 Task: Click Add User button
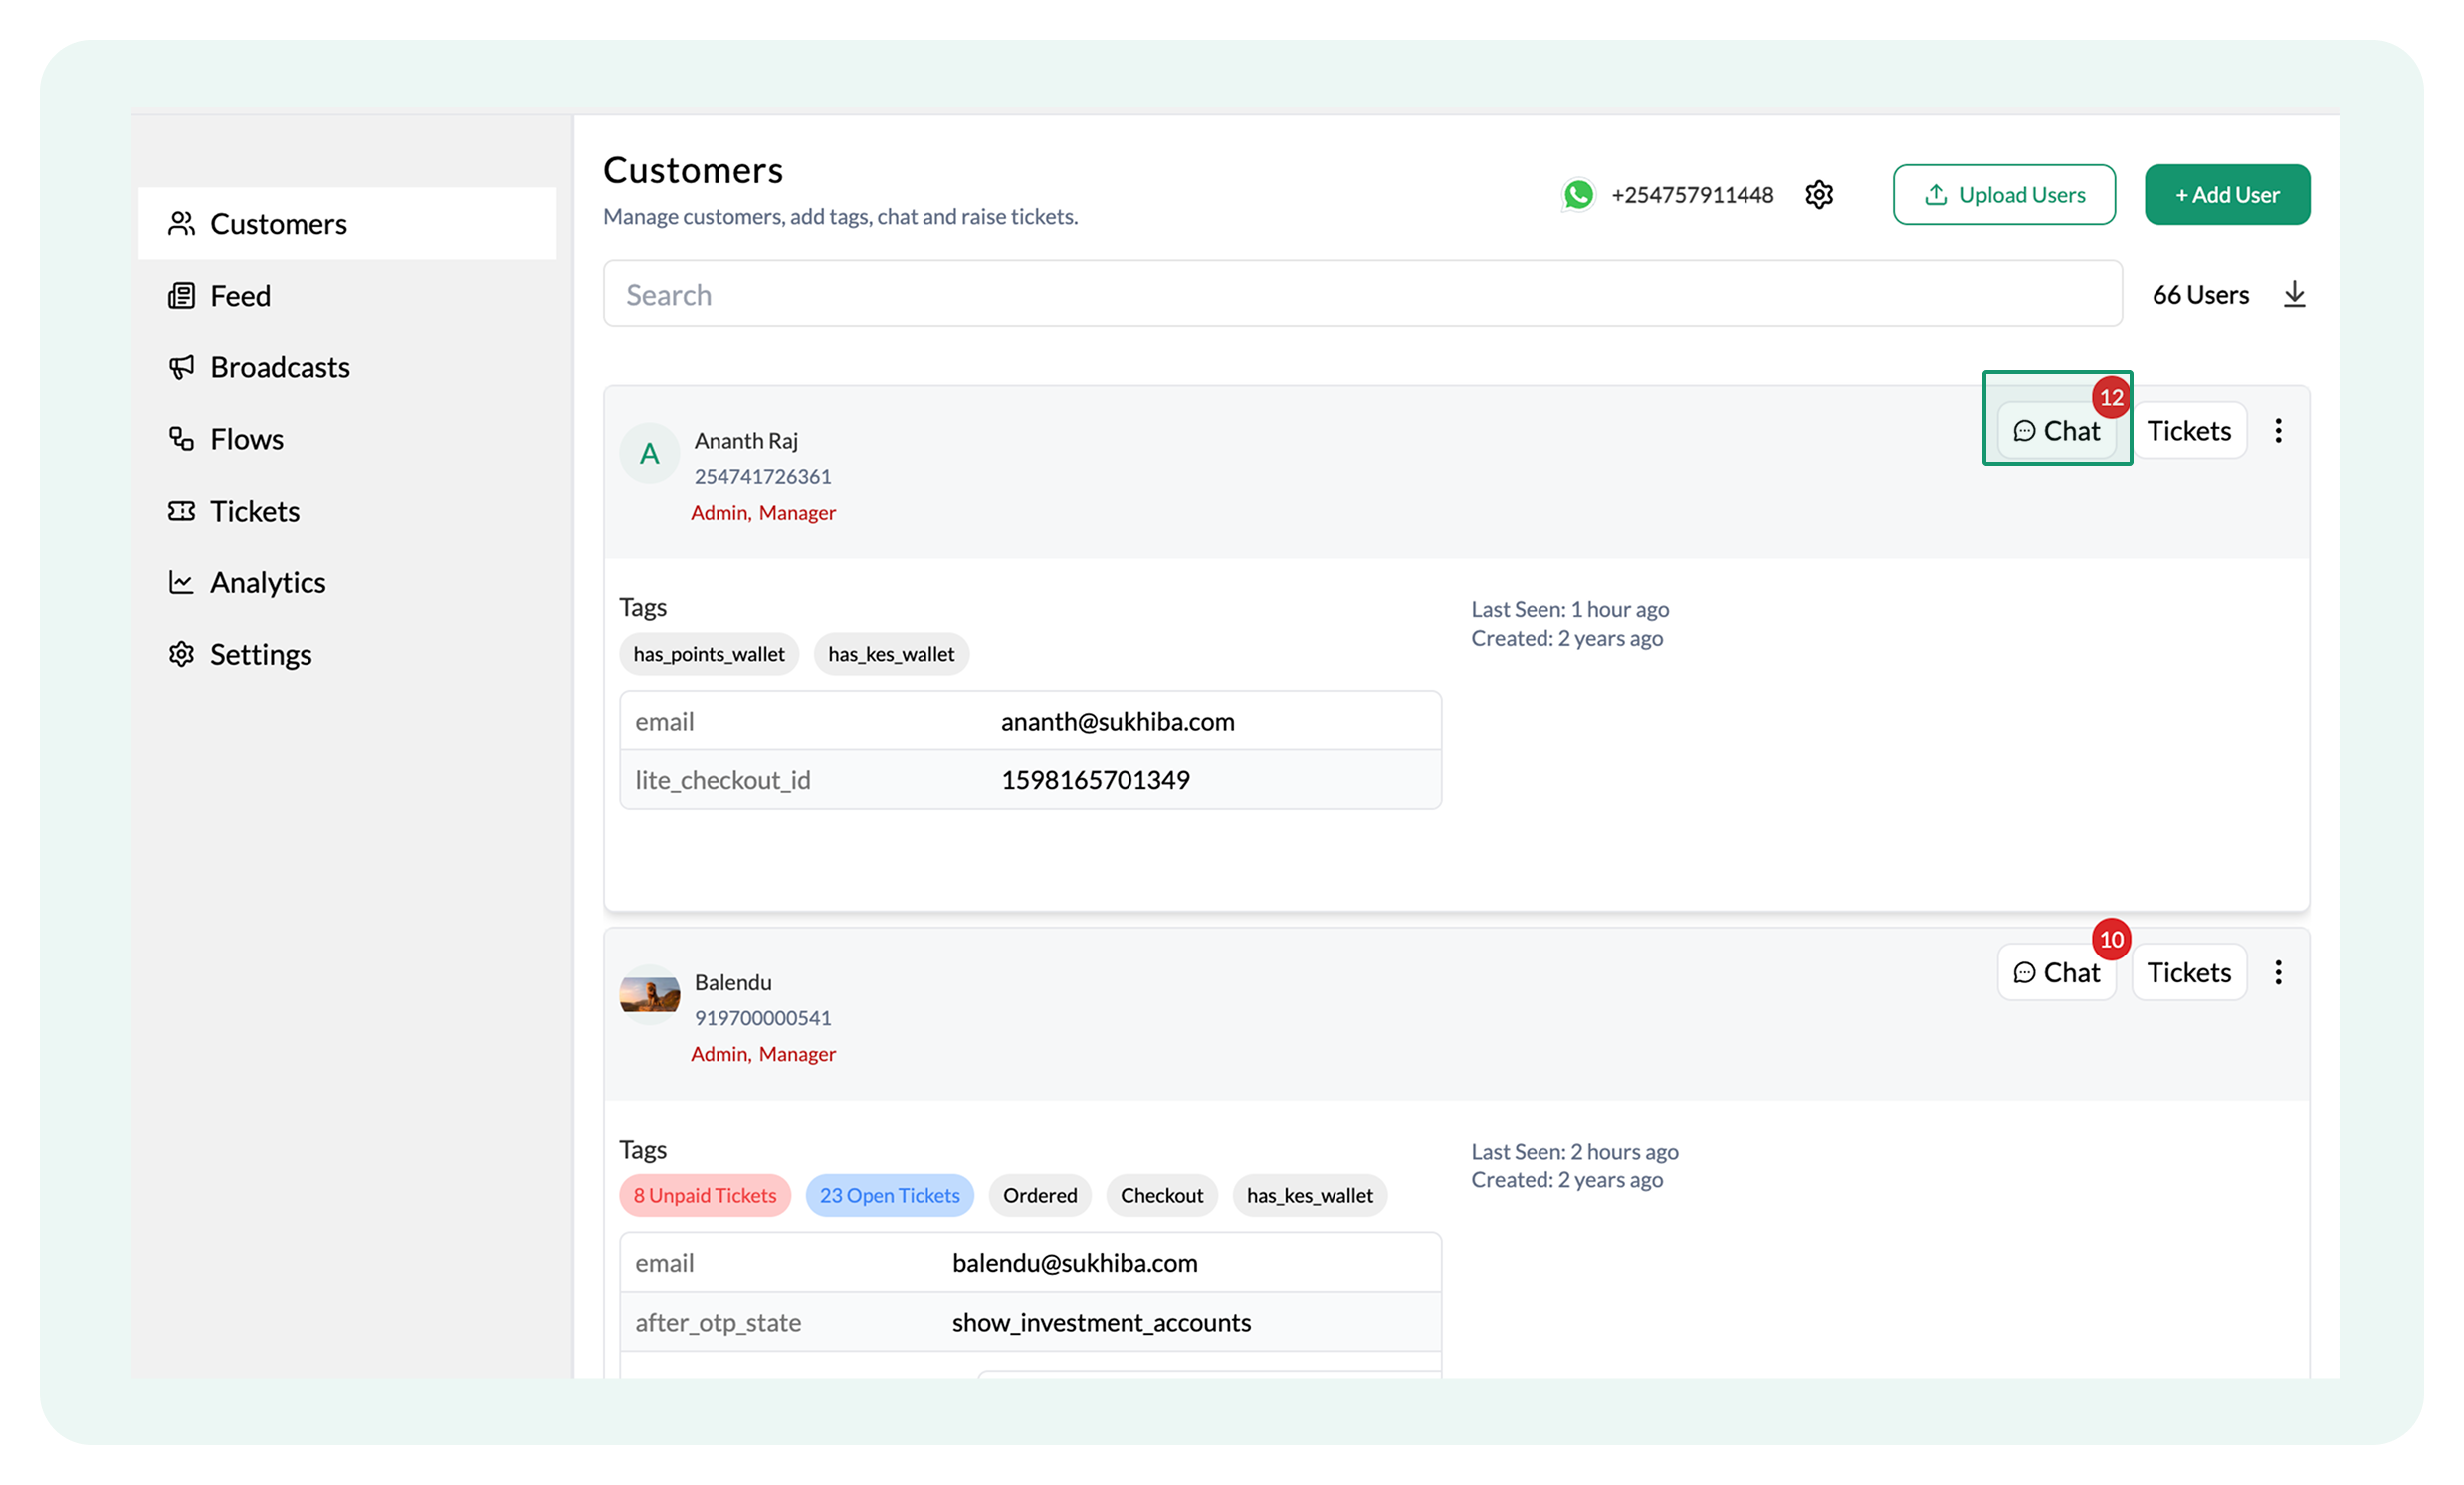2226,195
